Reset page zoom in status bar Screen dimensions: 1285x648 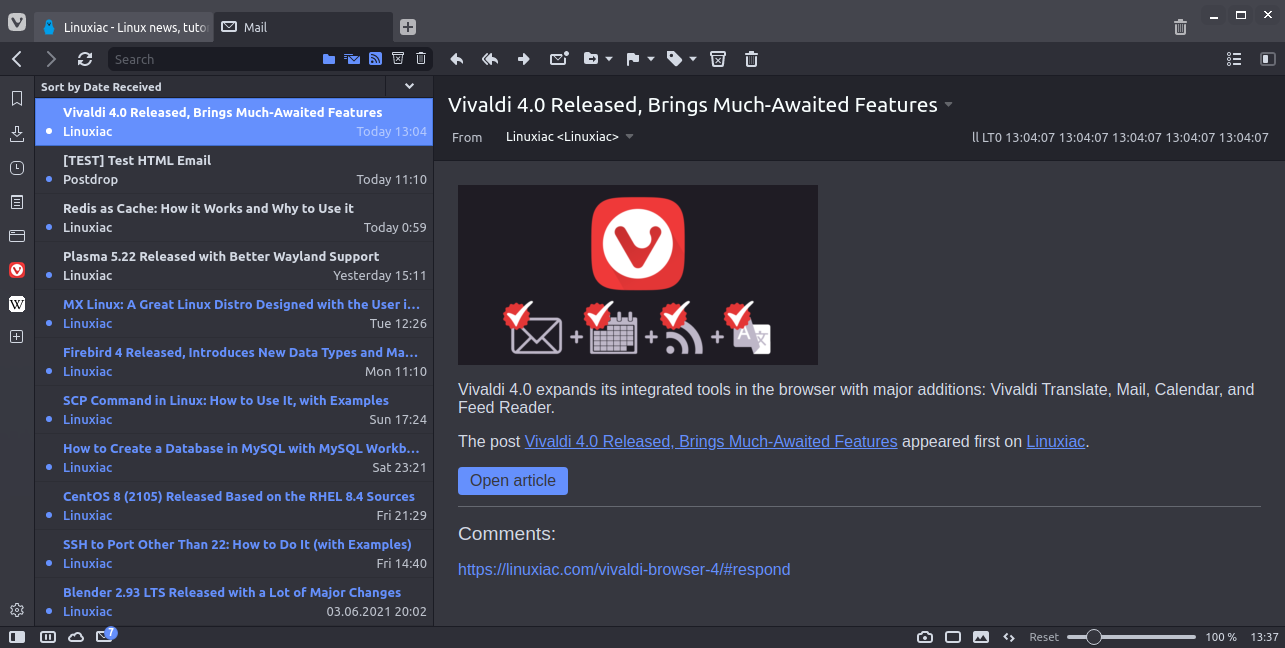pos(1044,637)
